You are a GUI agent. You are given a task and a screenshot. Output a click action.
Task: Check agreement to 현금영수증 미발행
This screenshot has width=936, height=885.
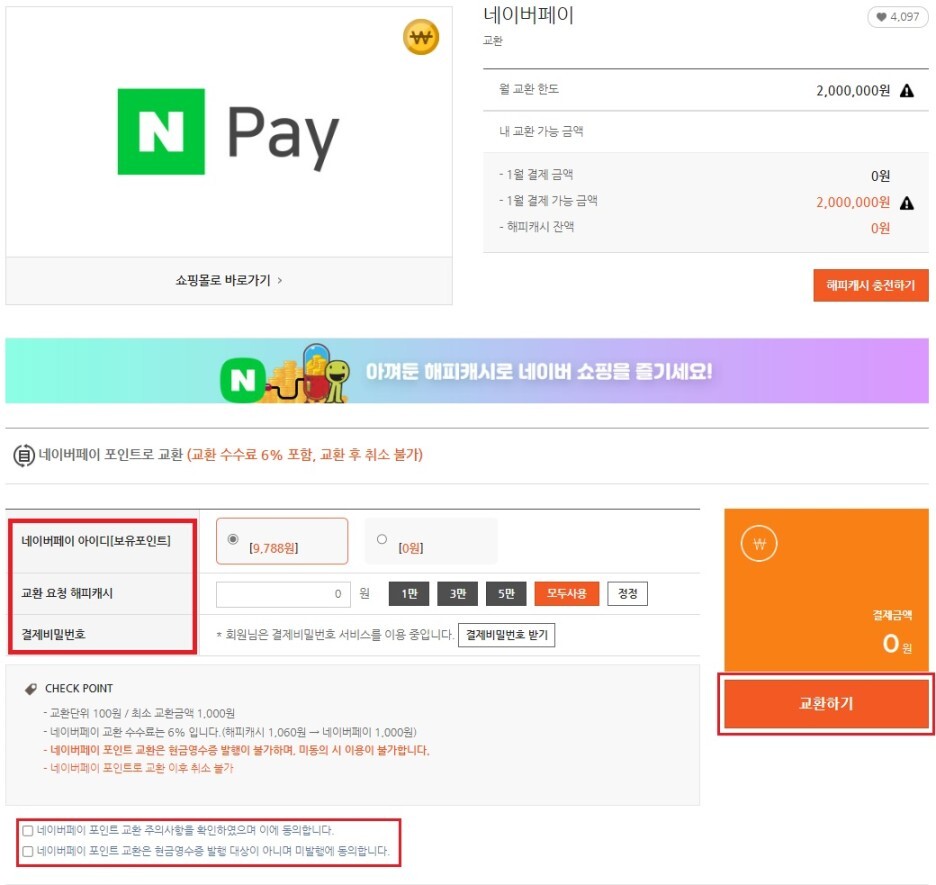point(27,852)
